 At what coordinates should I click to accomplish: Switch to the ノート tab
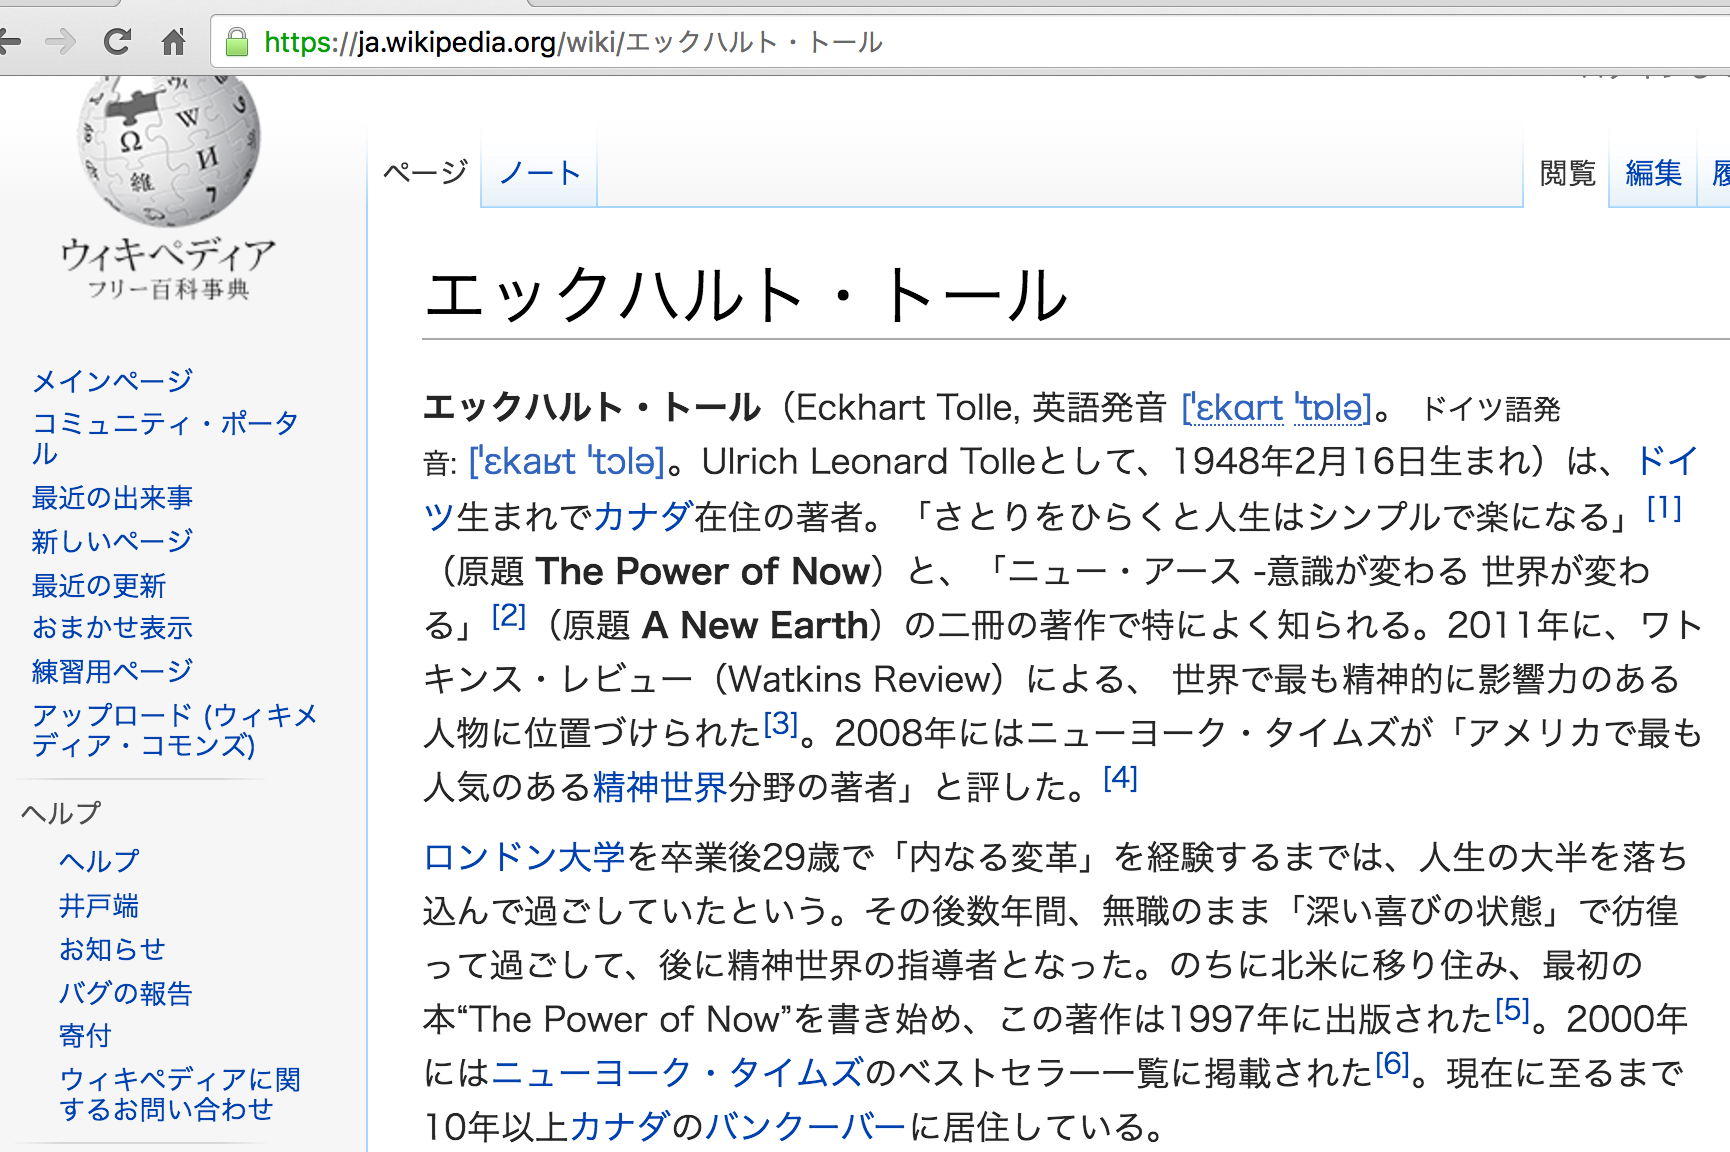click(540, 173)
